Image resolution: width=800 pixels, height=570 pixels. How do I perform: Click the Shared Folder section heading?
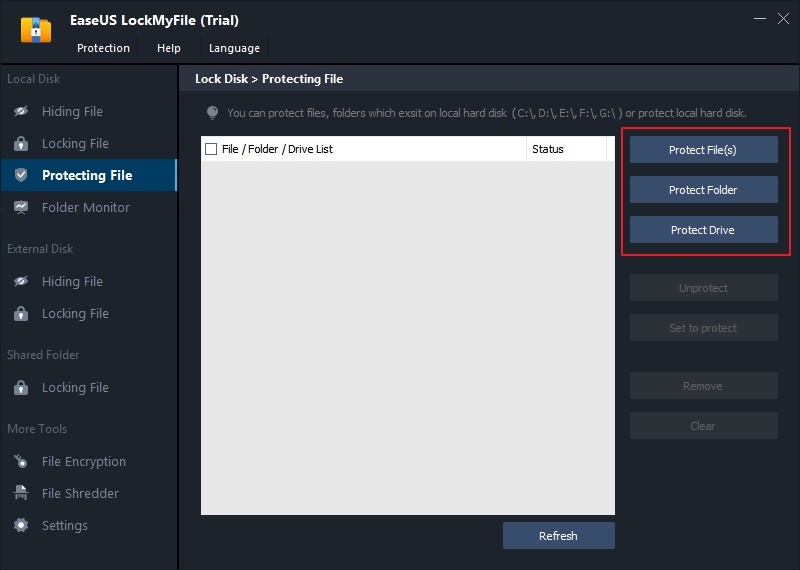click(x=43, y=355)
